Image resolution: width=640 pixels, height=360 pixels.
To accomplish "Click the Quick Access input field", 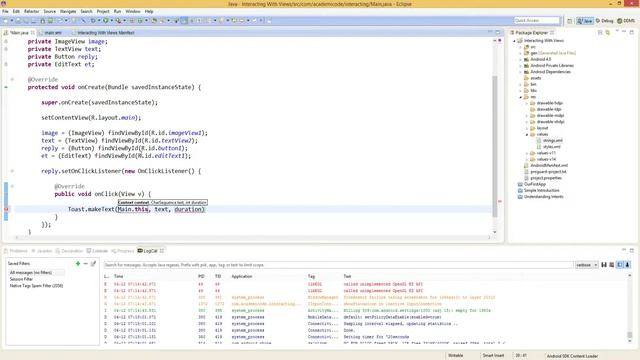I will click(537, 20).
